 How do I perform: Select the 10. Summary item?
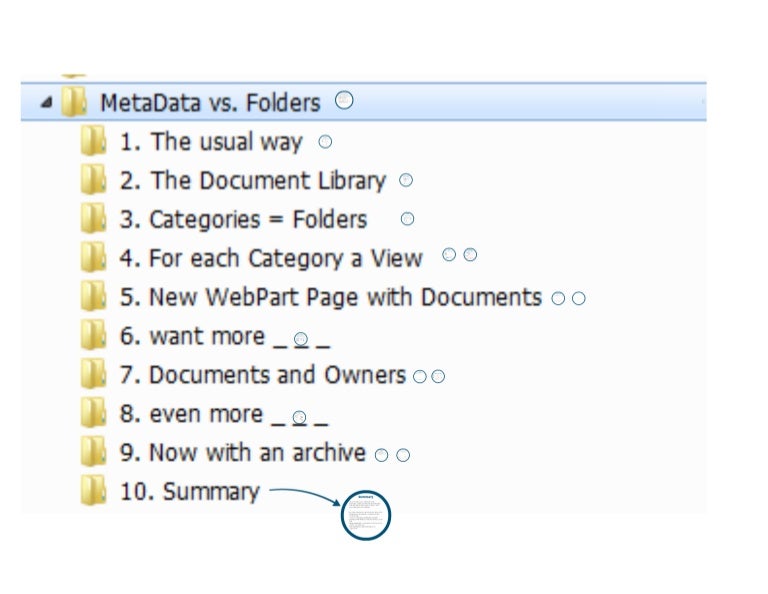click(189, 491)
